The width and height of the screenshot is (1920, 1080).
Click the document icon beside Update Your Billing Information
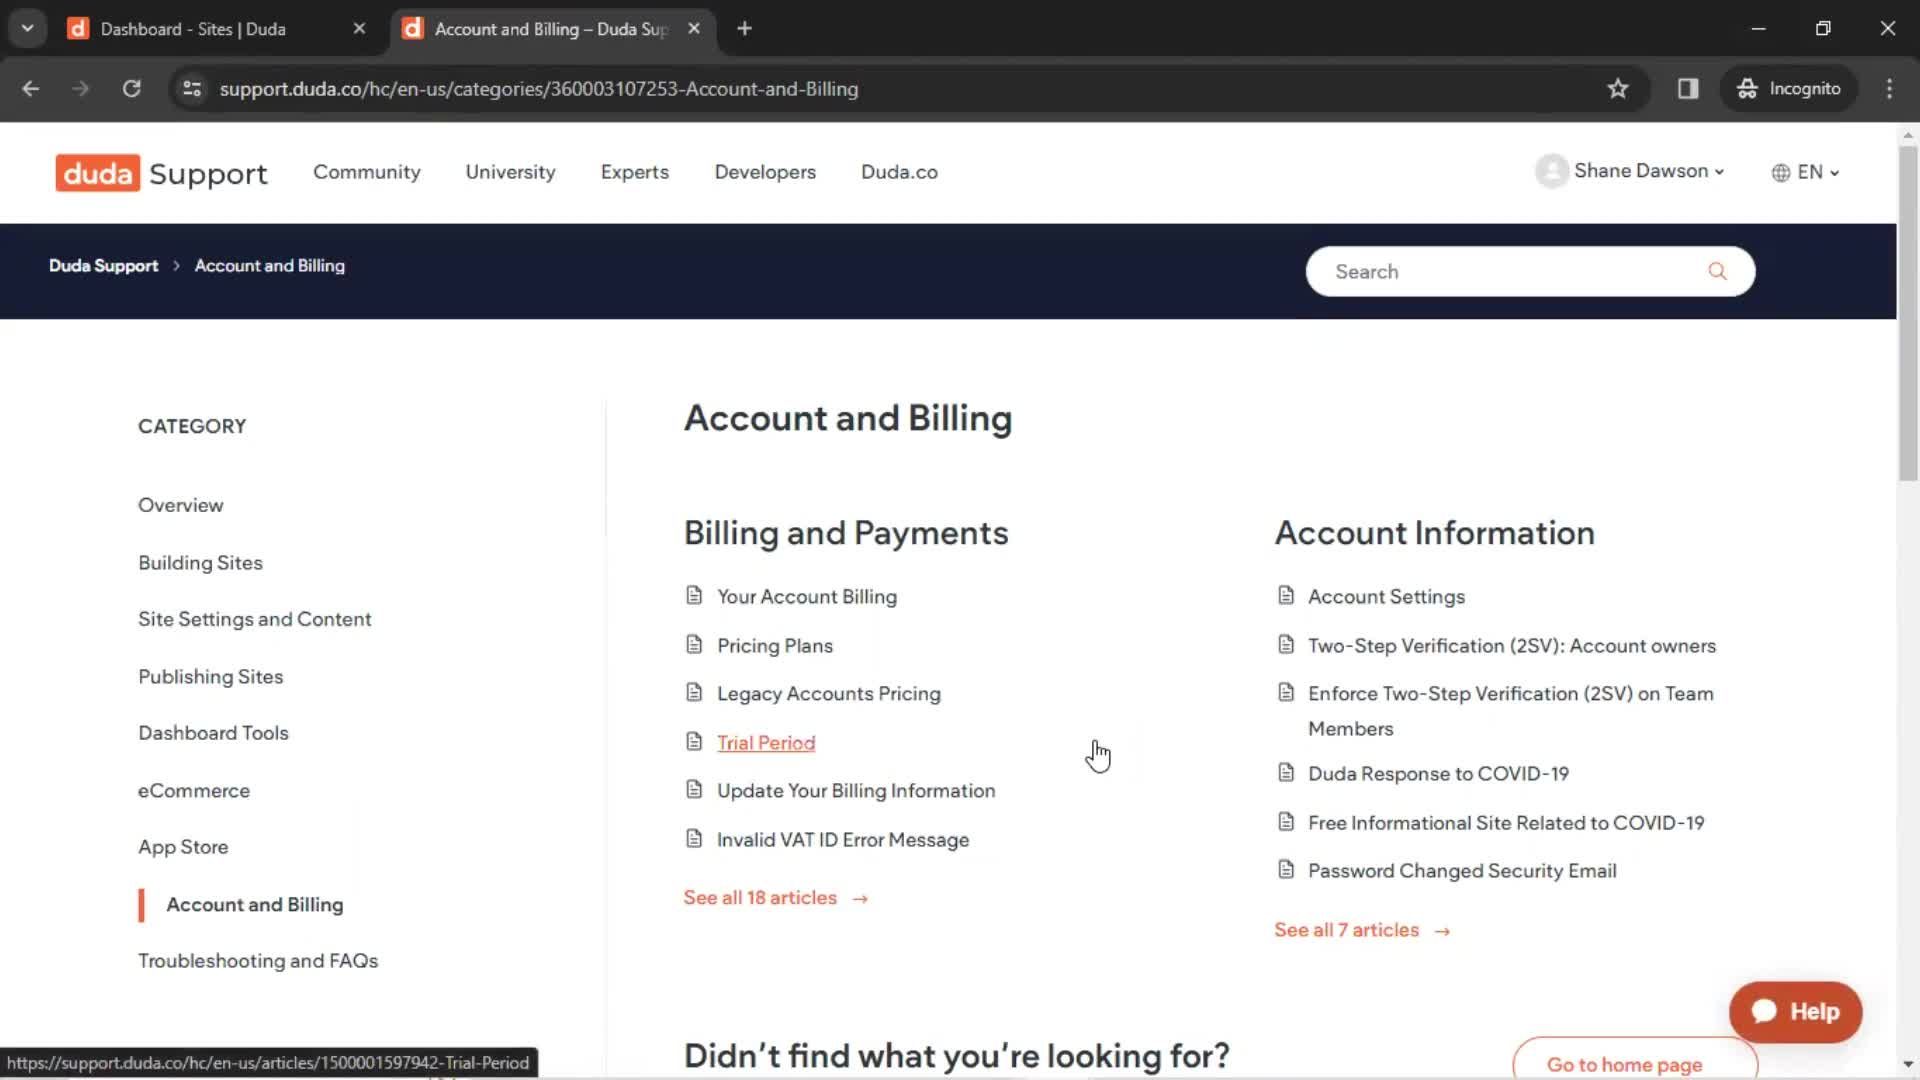694,790
